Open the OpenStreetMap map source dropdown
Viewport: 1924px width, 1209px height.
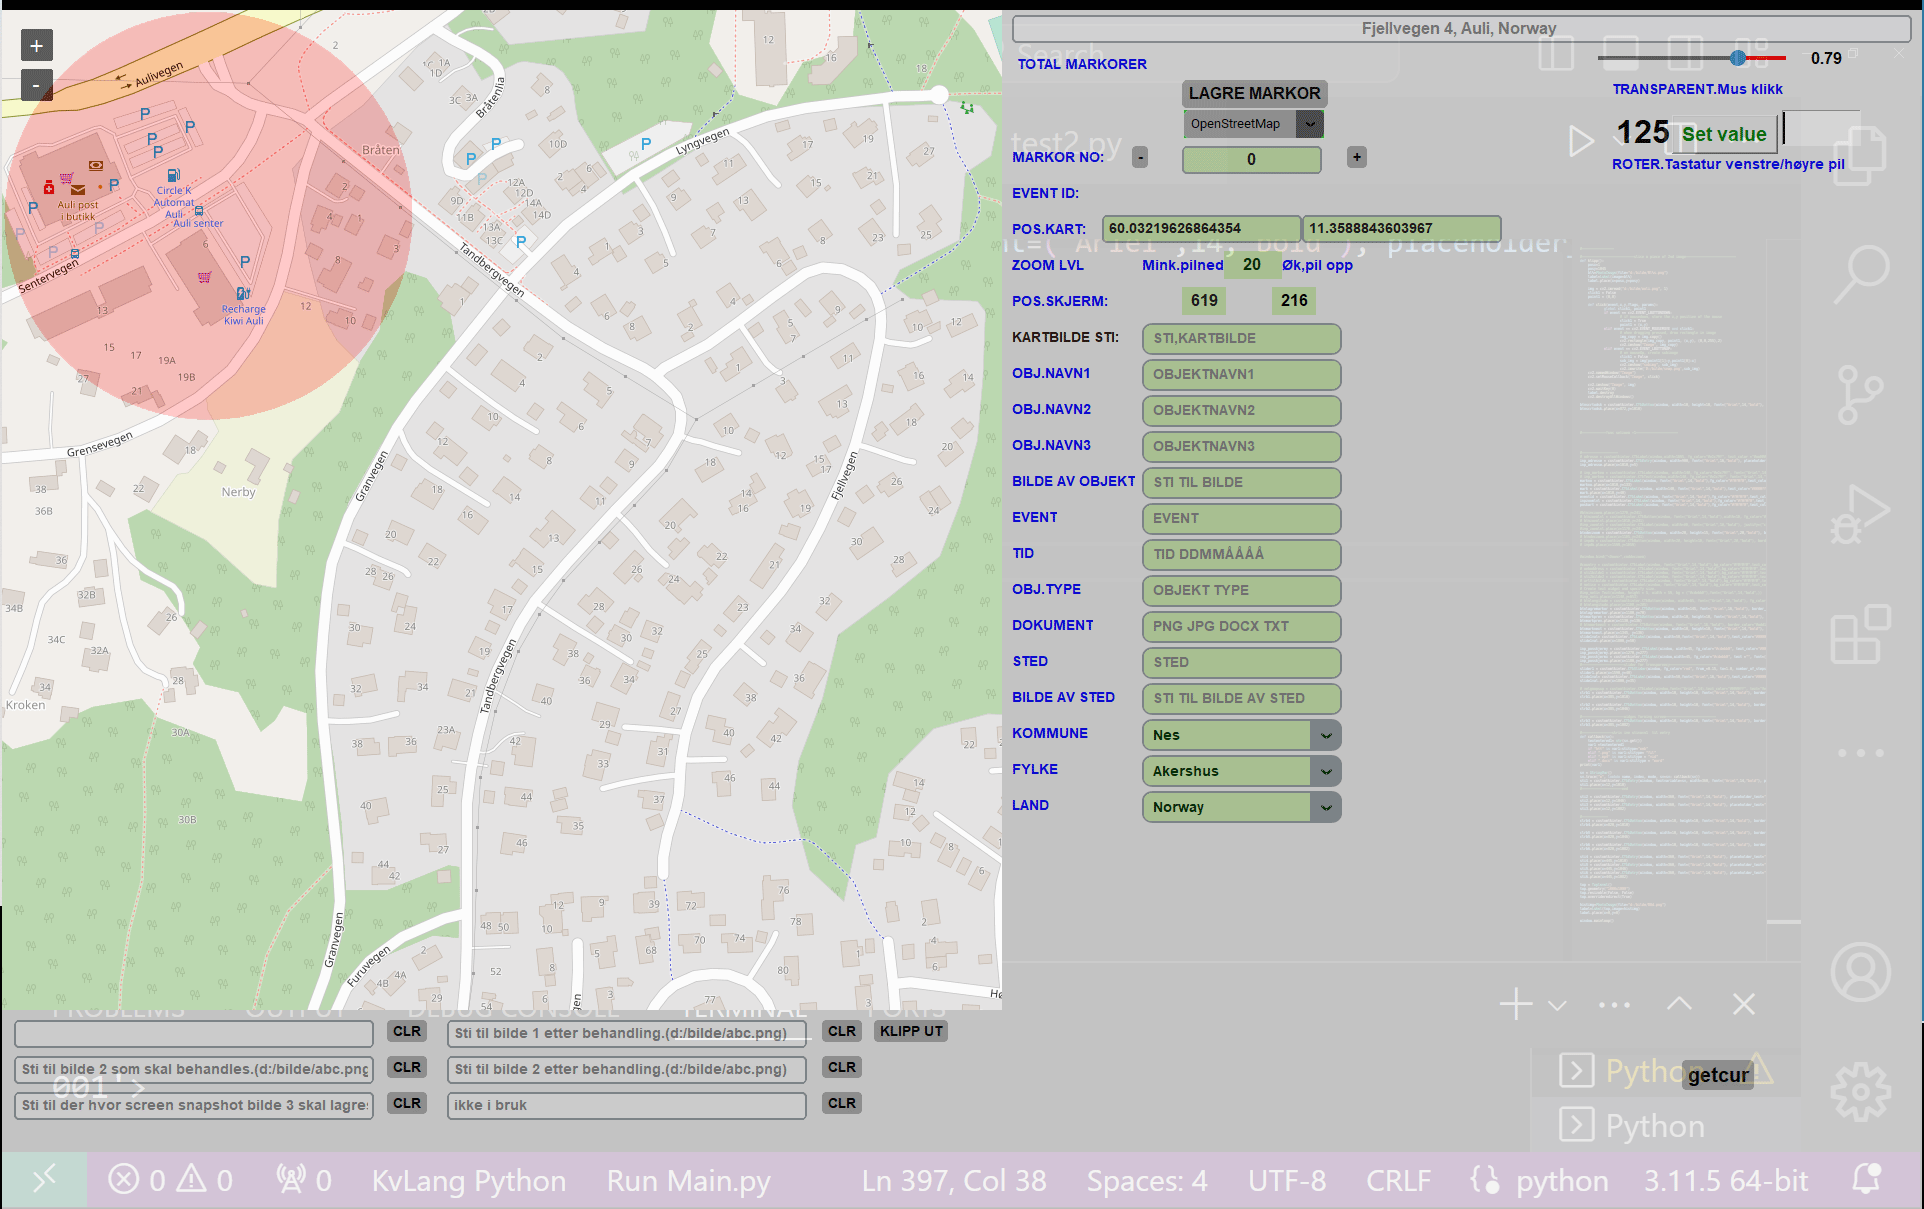click(1309, 124)
